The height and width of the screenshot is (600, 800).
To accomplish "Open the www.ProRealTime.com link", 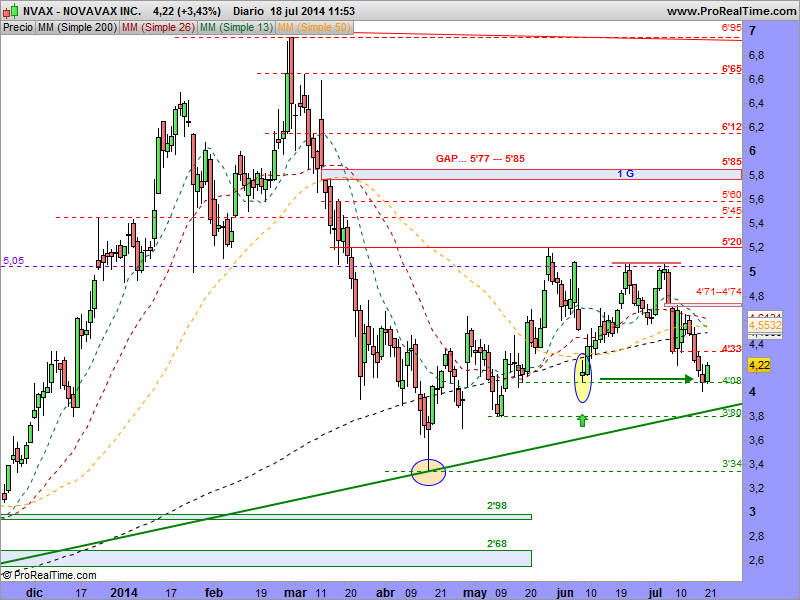I will pos(731,11).
